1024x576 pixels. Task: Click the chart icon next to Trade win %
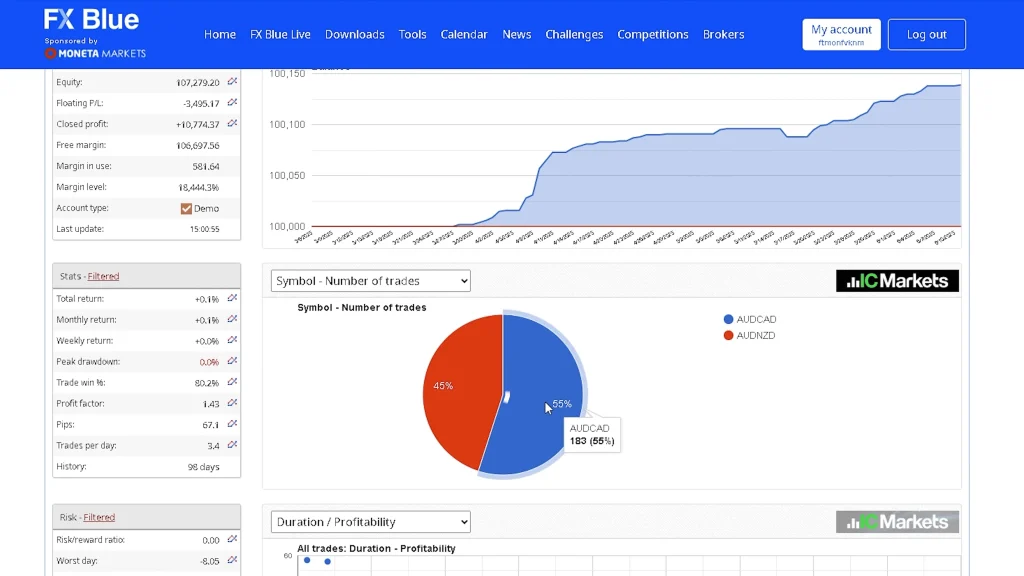232,382
